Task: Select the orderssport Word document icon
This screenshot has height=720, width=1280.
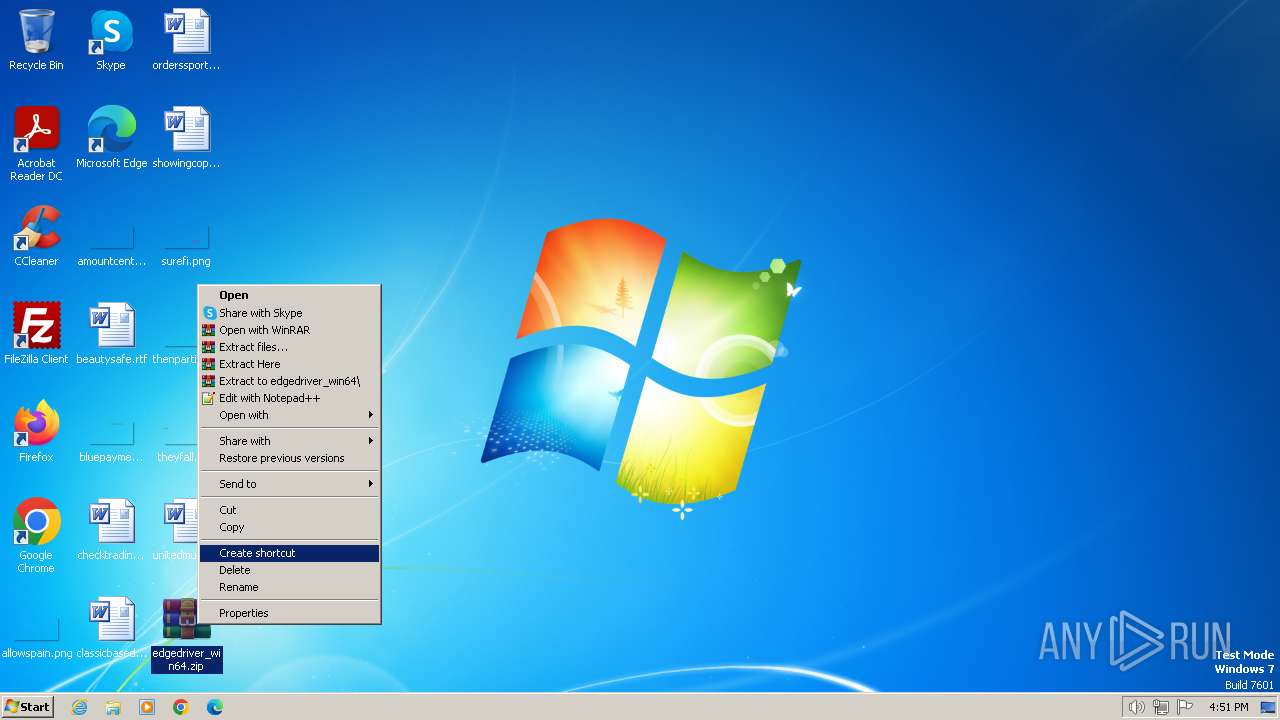Action: (x=186, y=40)
